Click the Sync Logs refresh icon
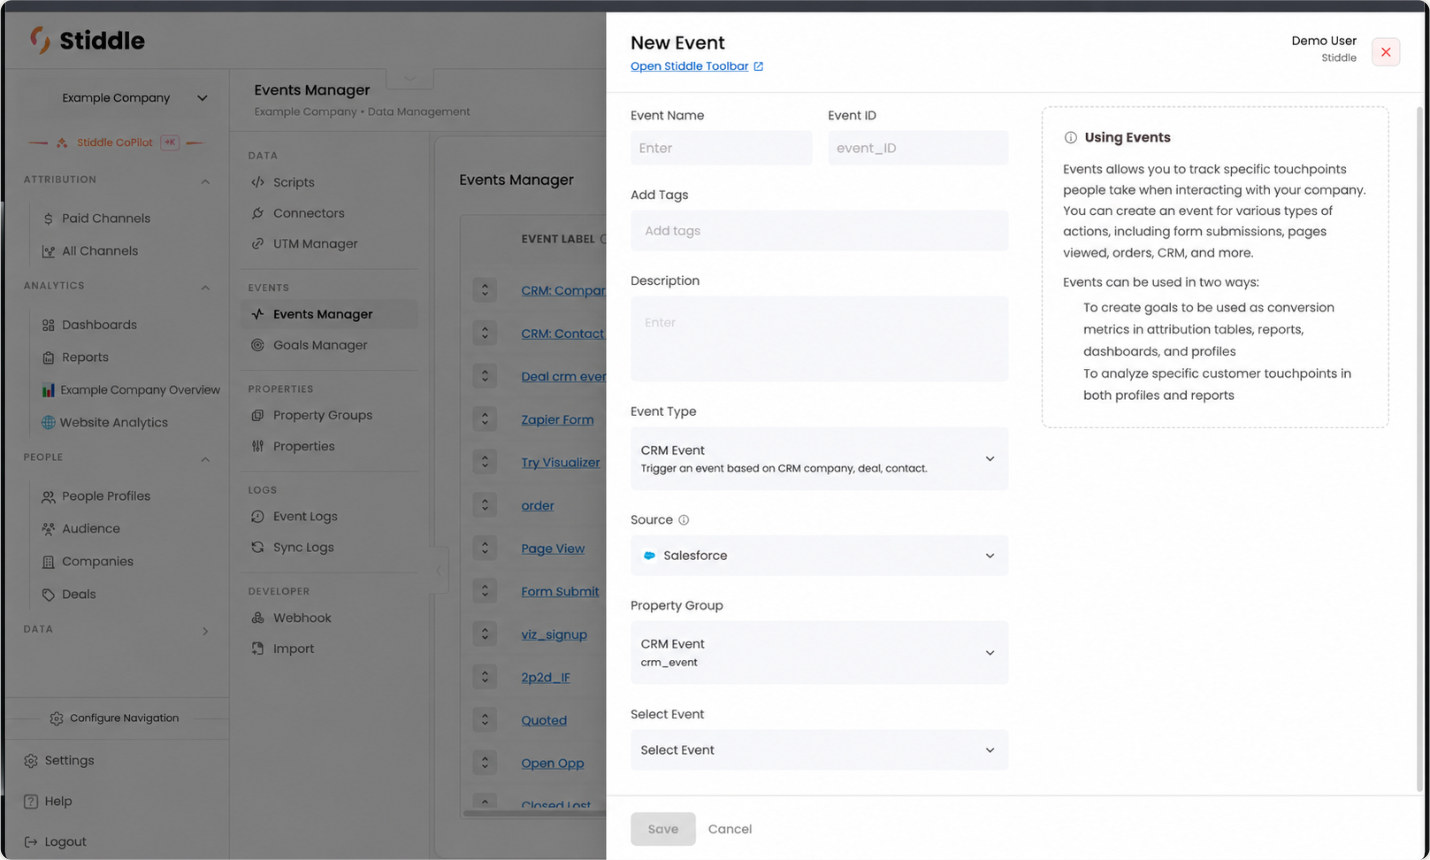 pyautogui.click(x=258, y=547)
